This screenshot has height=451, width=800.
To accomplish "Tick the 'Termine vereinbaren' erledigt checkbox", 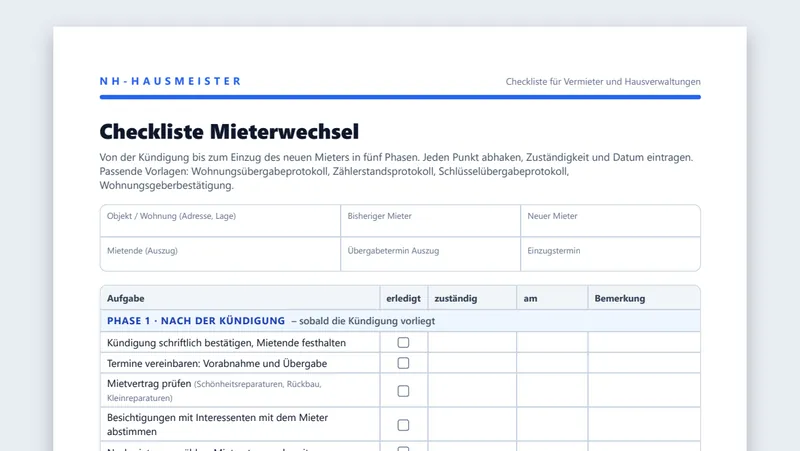I will pos(403,363).
